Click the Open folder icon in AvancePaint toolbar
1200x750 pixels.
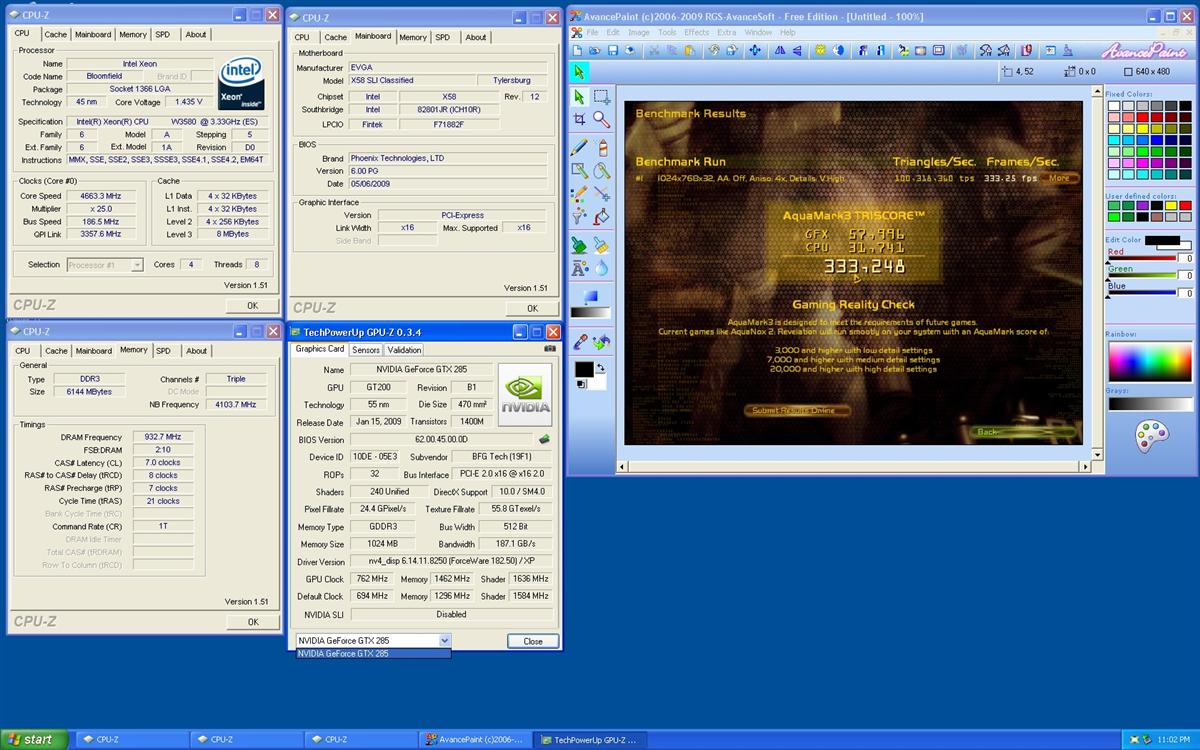(x=594, y=50)
